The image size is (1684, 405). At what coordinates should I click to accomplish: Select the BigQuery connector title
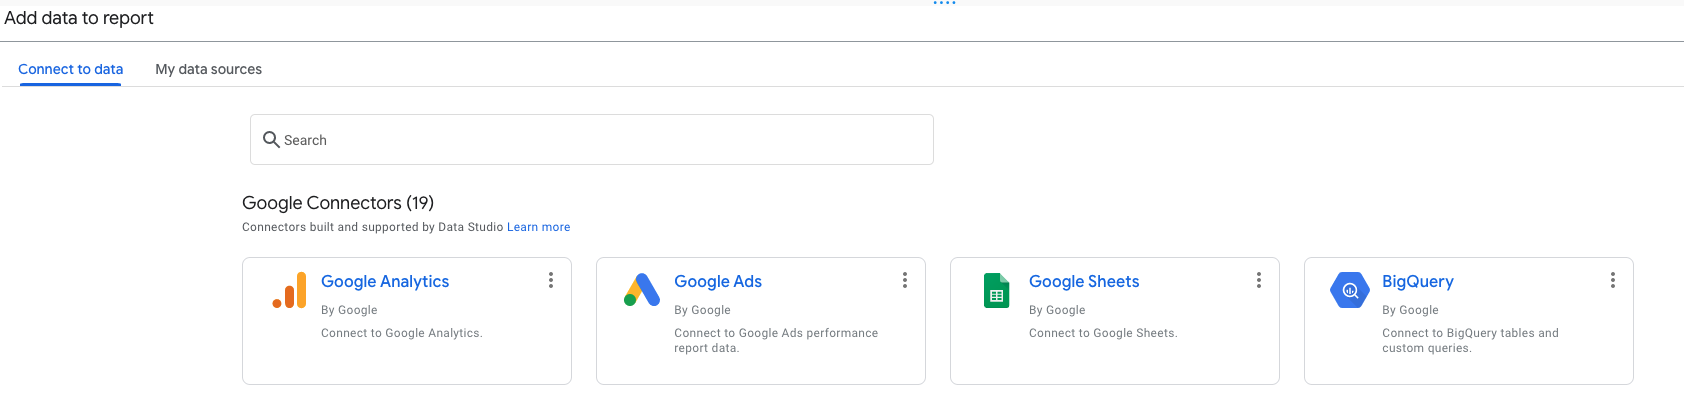point(1418,282)
